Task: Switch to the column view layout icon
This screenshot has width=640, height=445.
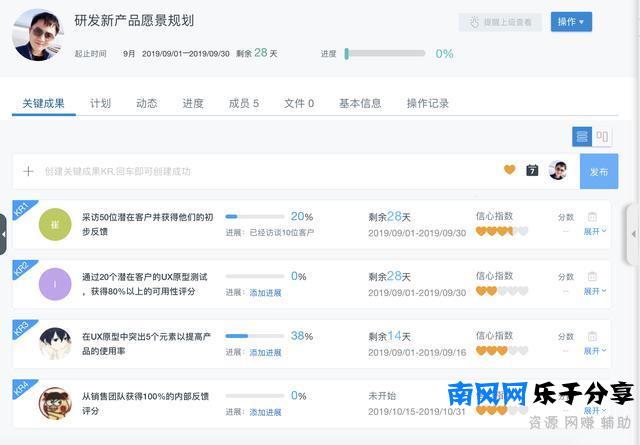Action: [x=602, y=136]
